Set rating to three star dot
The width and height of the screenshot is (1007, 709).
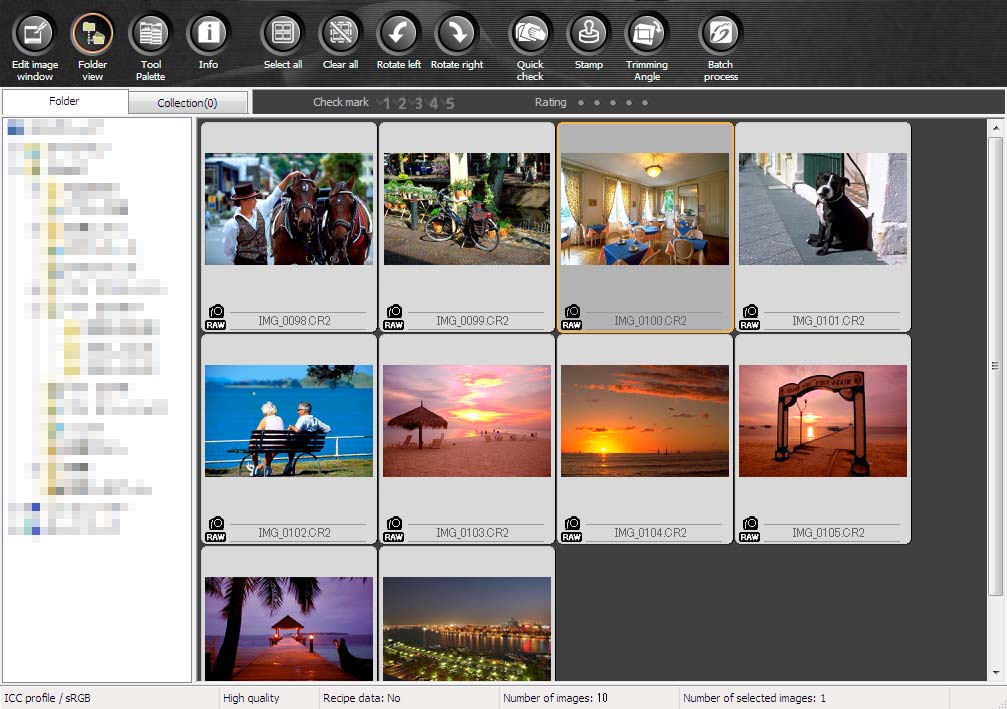coord(613,103)
